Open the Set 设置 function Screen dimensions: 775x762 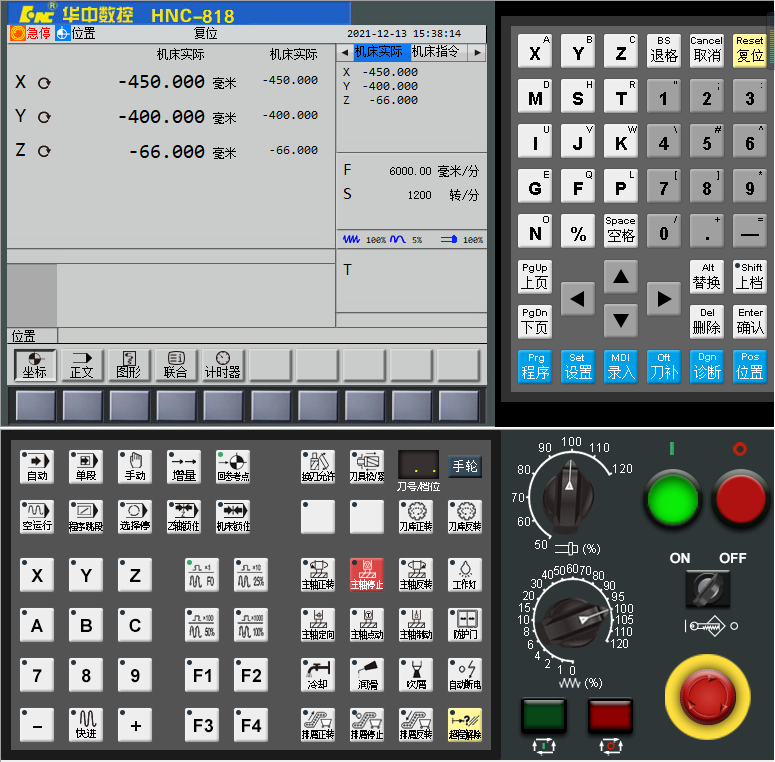578,367
